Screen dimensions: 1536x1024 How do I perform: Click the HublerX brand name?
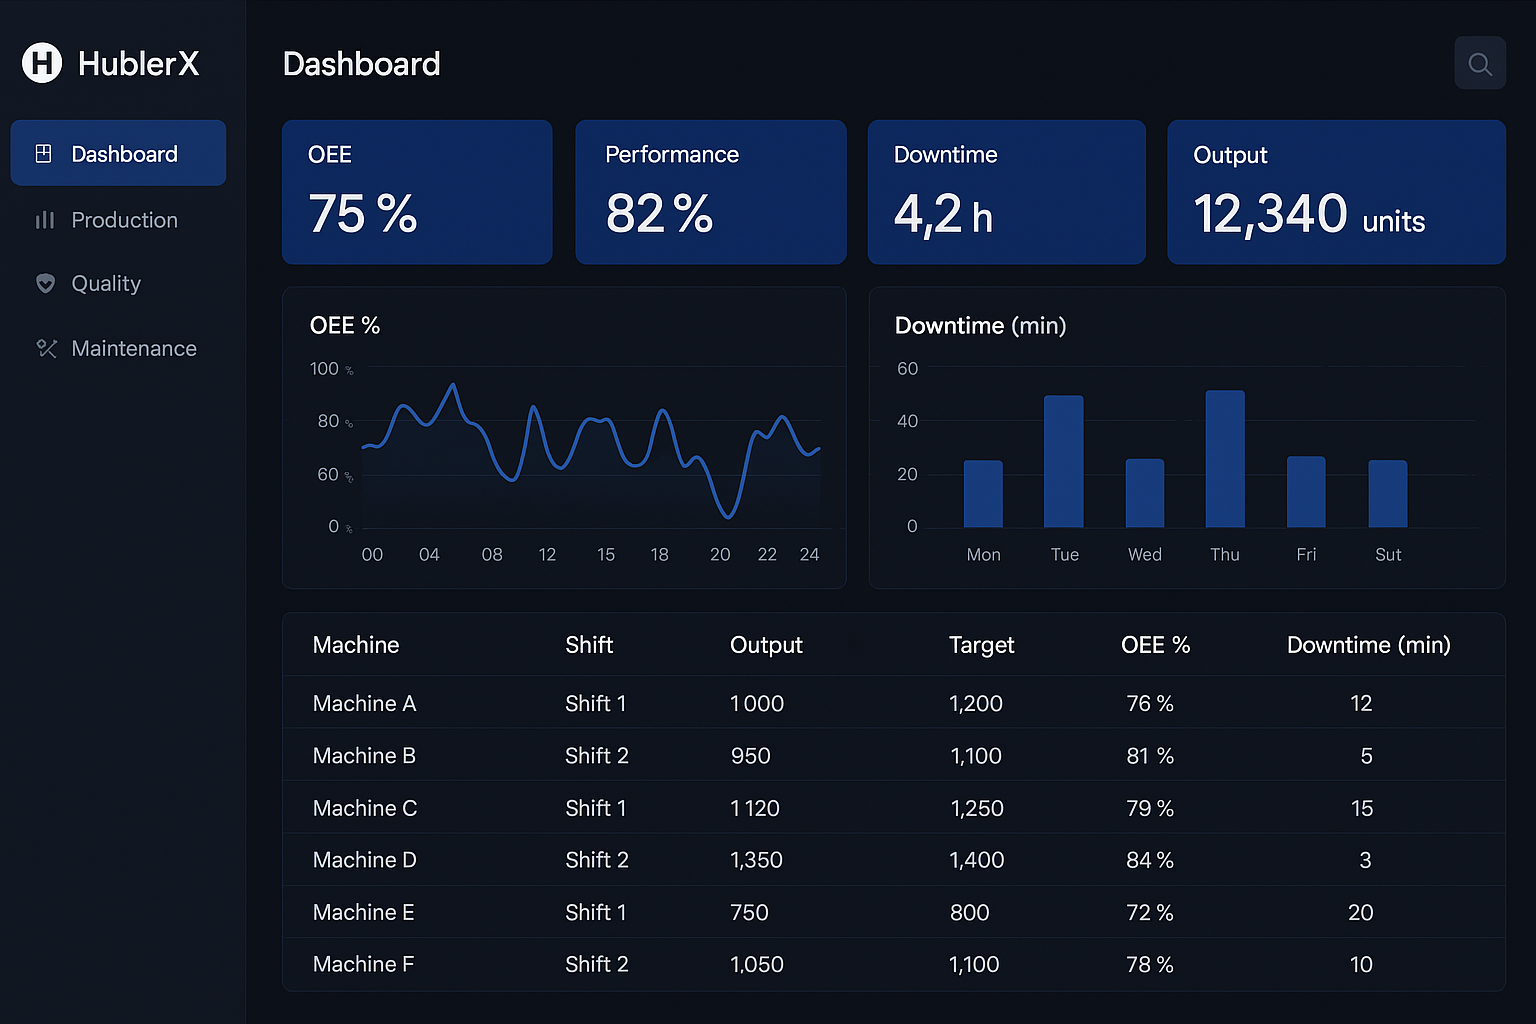(x=139, y=64)
